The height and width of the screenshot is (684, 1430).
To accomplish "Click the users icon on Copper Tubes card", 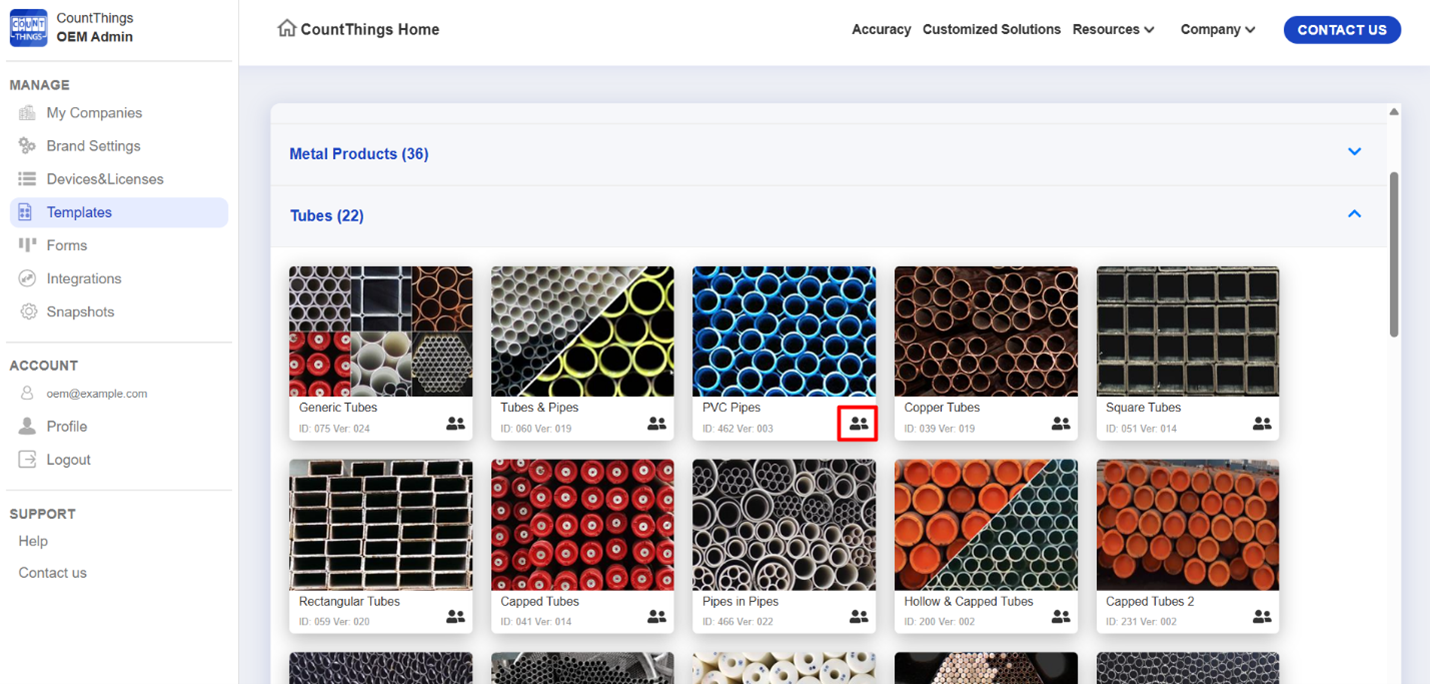I will click(x=1060, y=424).
